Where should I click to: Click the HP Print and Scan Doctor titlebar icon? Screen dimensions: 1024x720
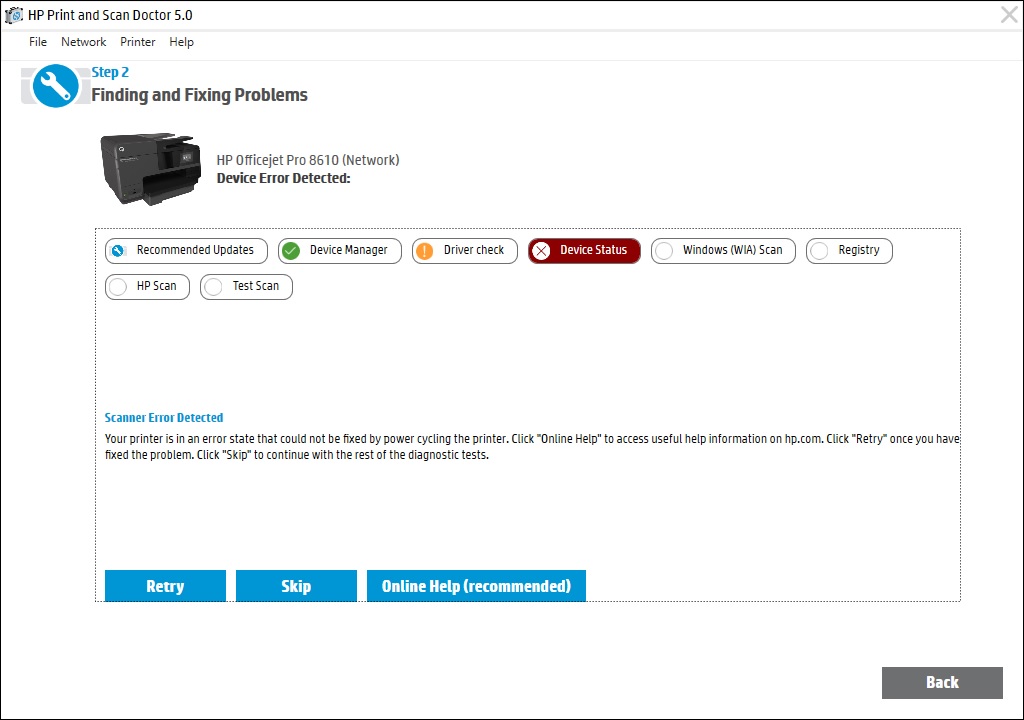coord(13,14)
